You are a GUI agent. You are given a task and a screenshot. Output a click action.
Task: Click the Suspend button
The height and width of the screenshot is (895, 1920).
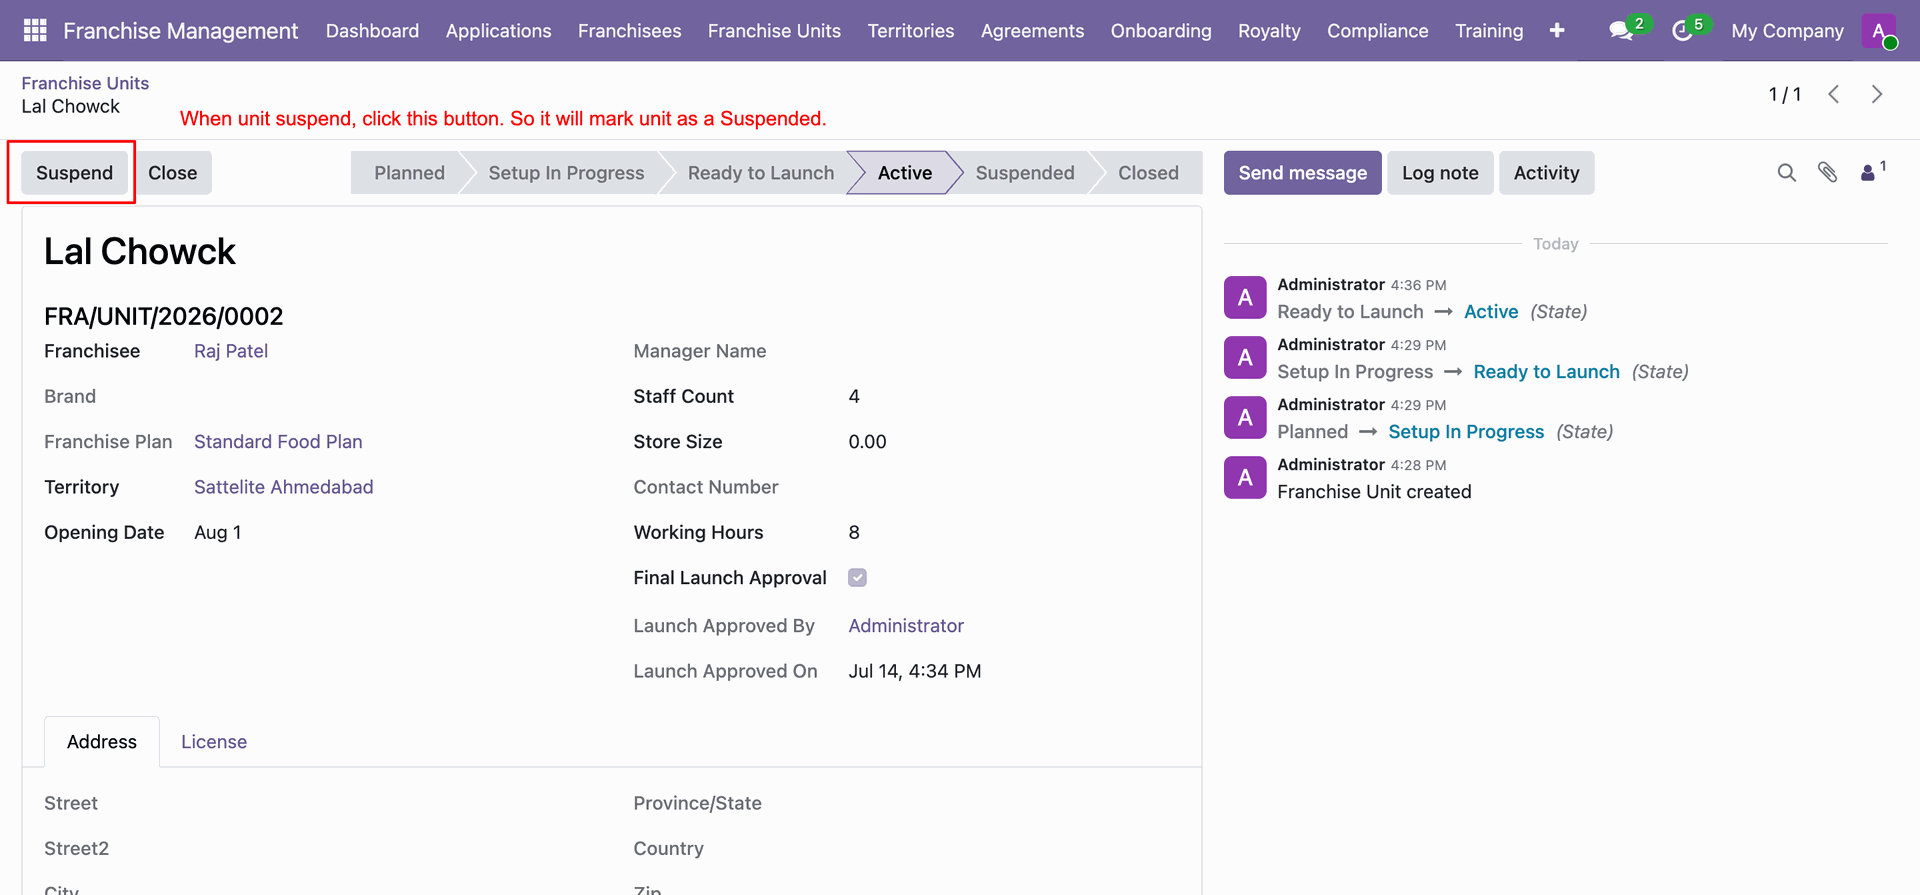(x=75, y=173)
